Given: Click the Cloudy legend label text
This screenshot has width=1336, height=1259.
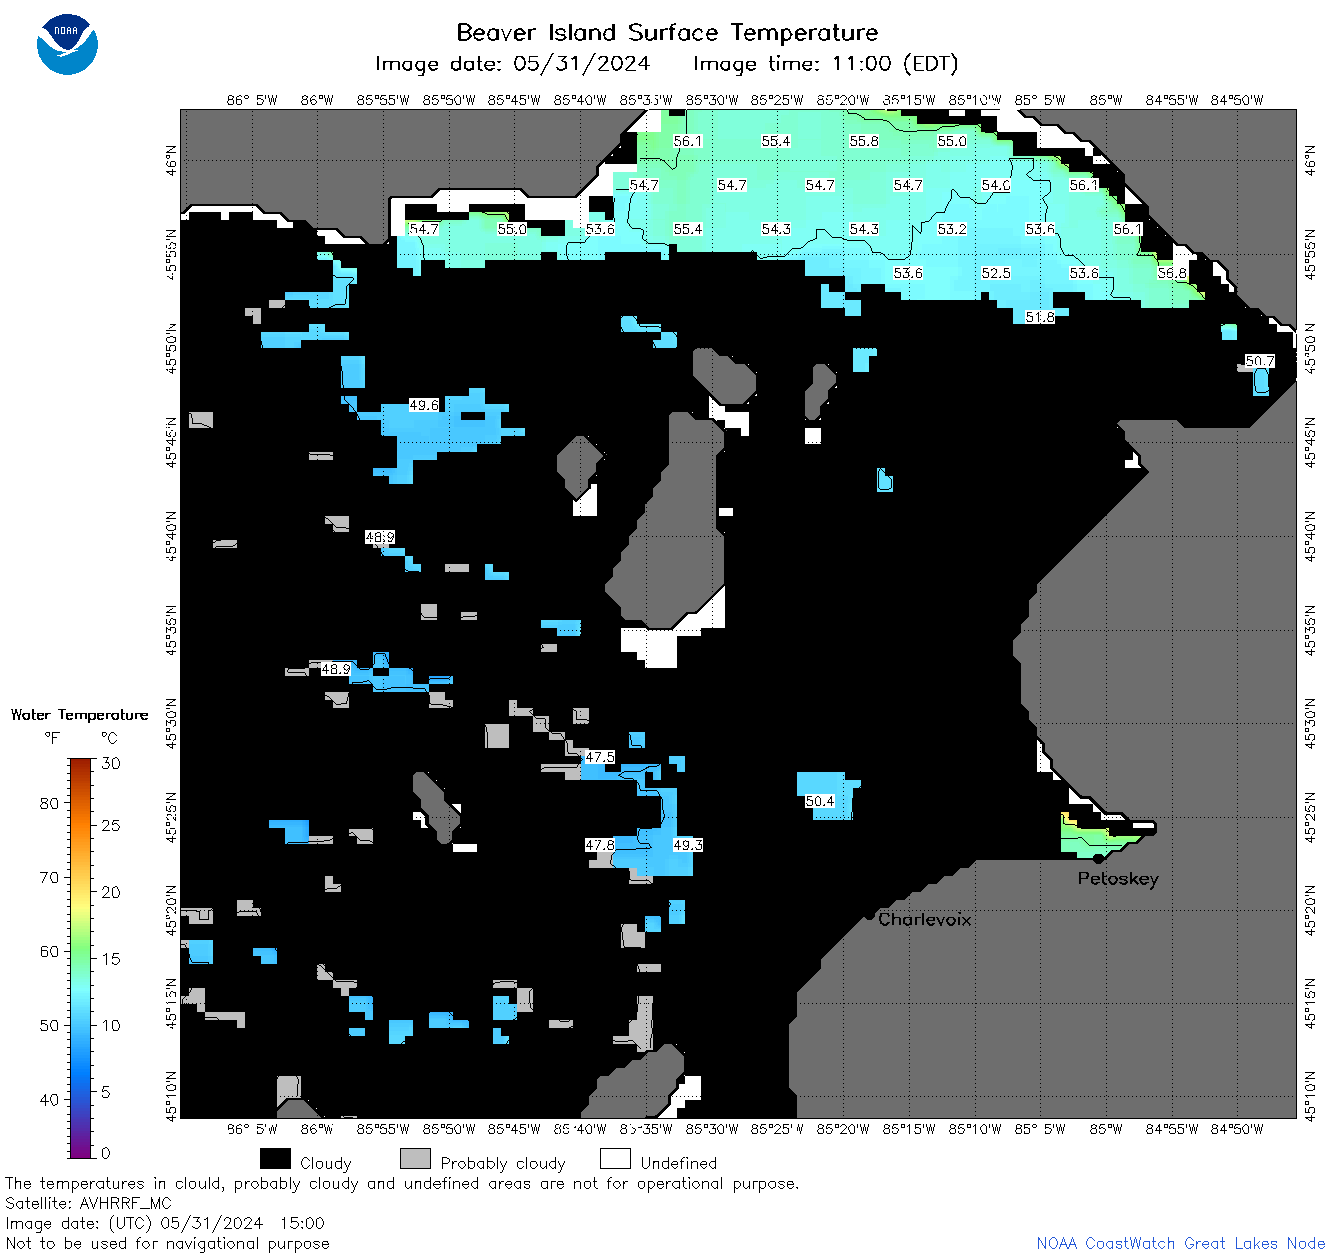Looking at the screenshot, I should tap(326, 1163).
